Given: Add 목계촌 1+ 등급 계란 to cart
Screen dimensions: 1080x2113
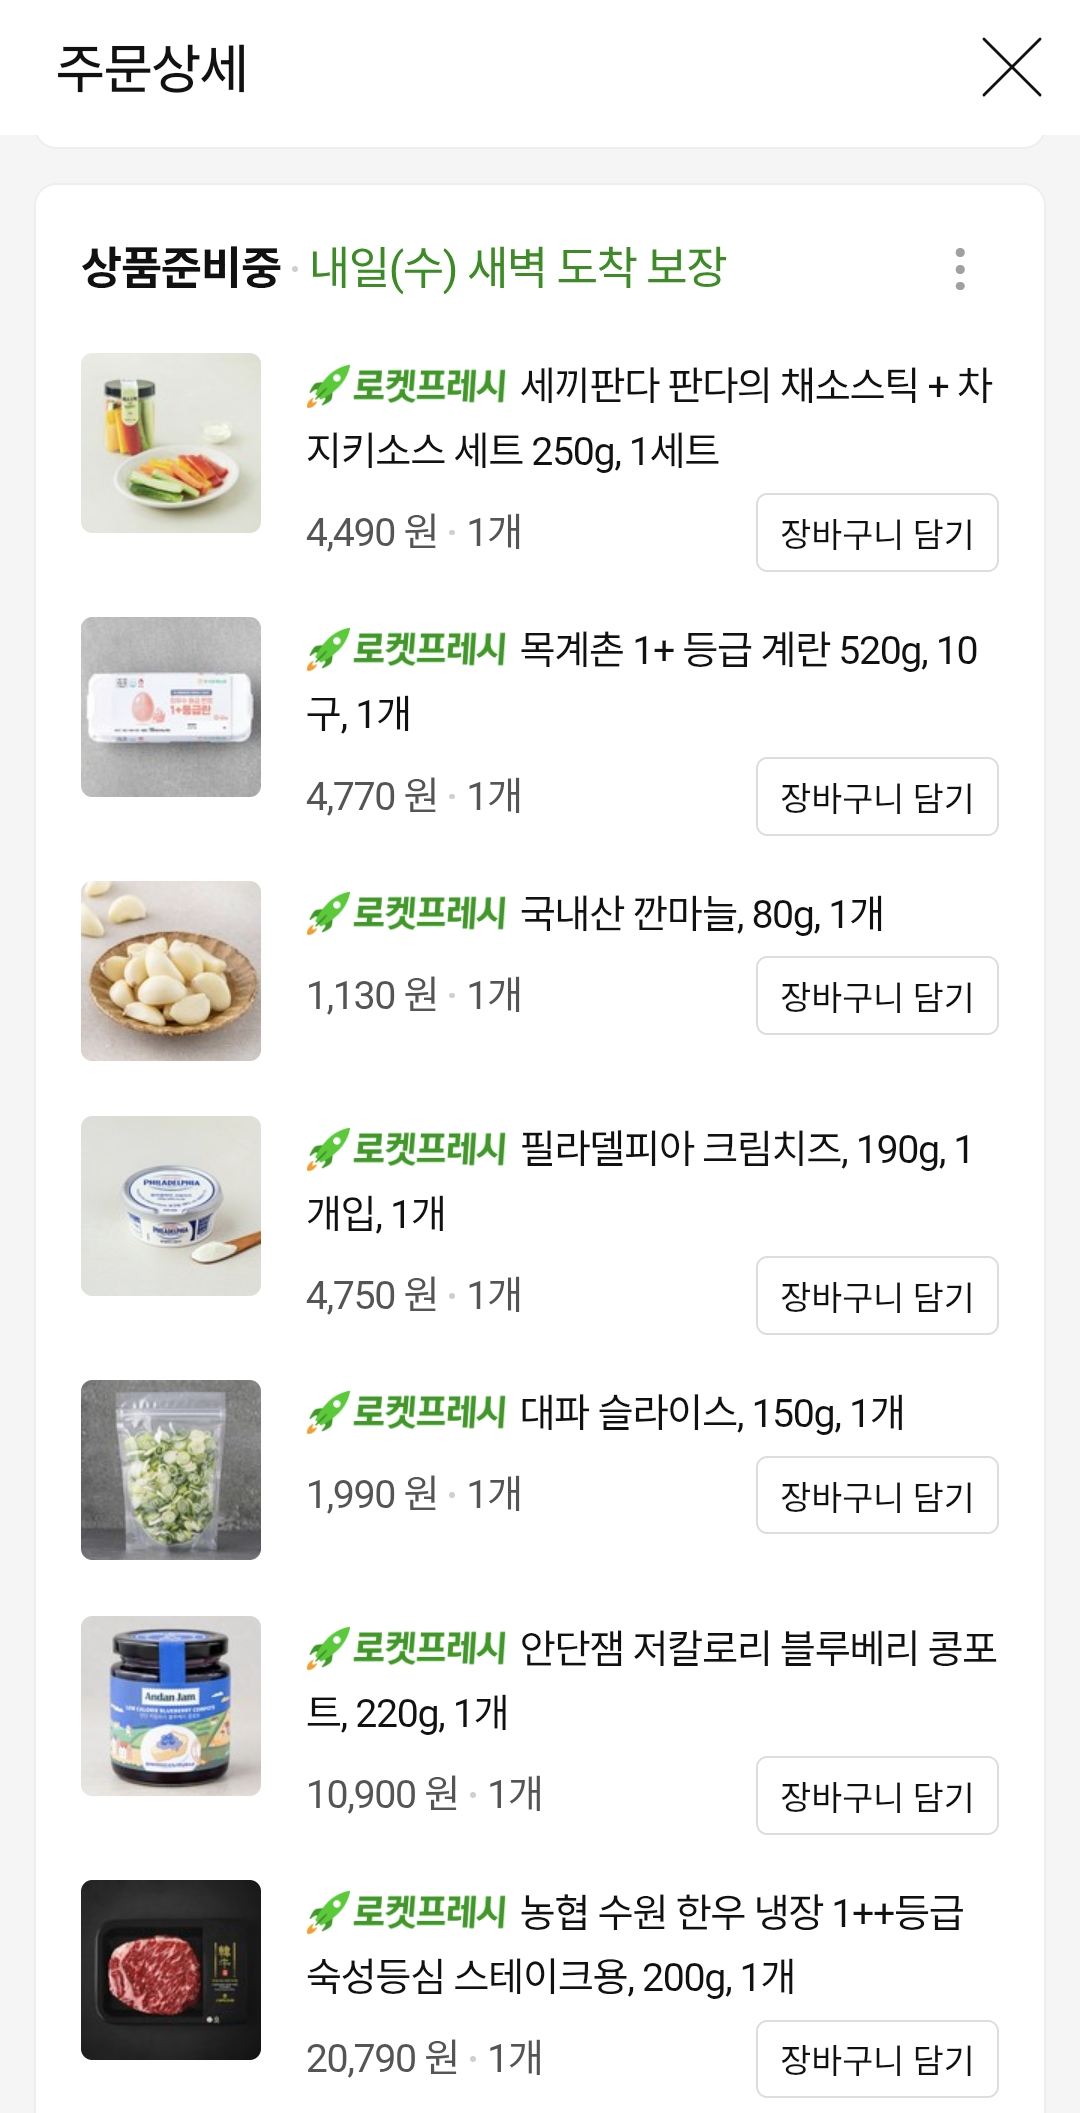Looking at the screenshot, I should (x=877, y=797).
